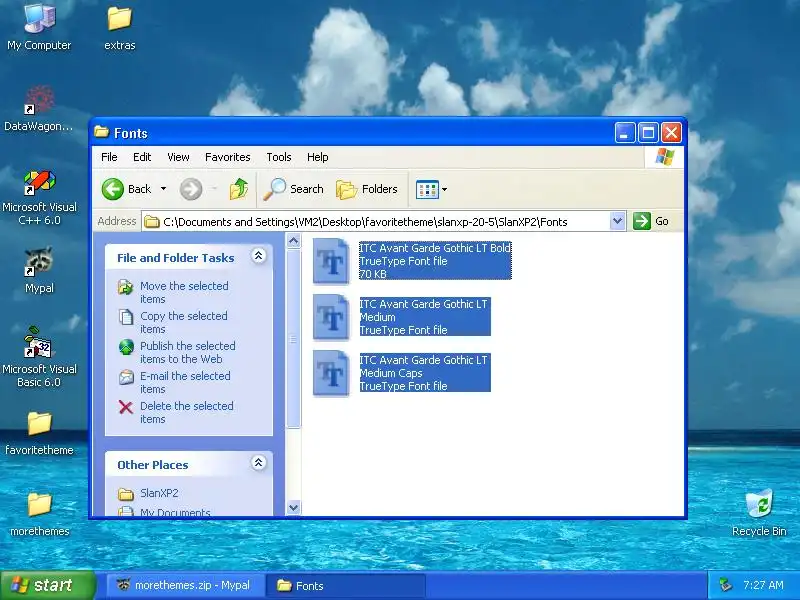
Task: Click ITC Avant Garde Gothic LT Bold file name
Action: [435, 248]
